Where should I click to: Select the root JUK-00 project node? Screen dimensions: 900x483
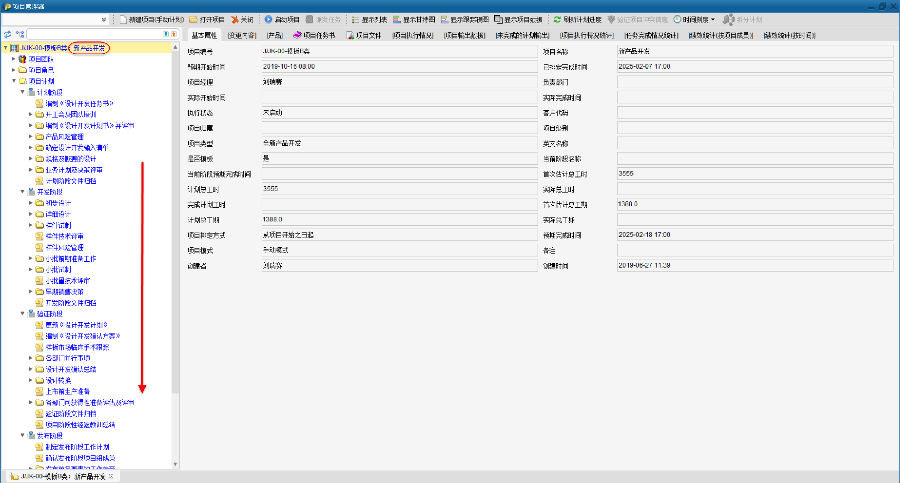coord(43,47)
